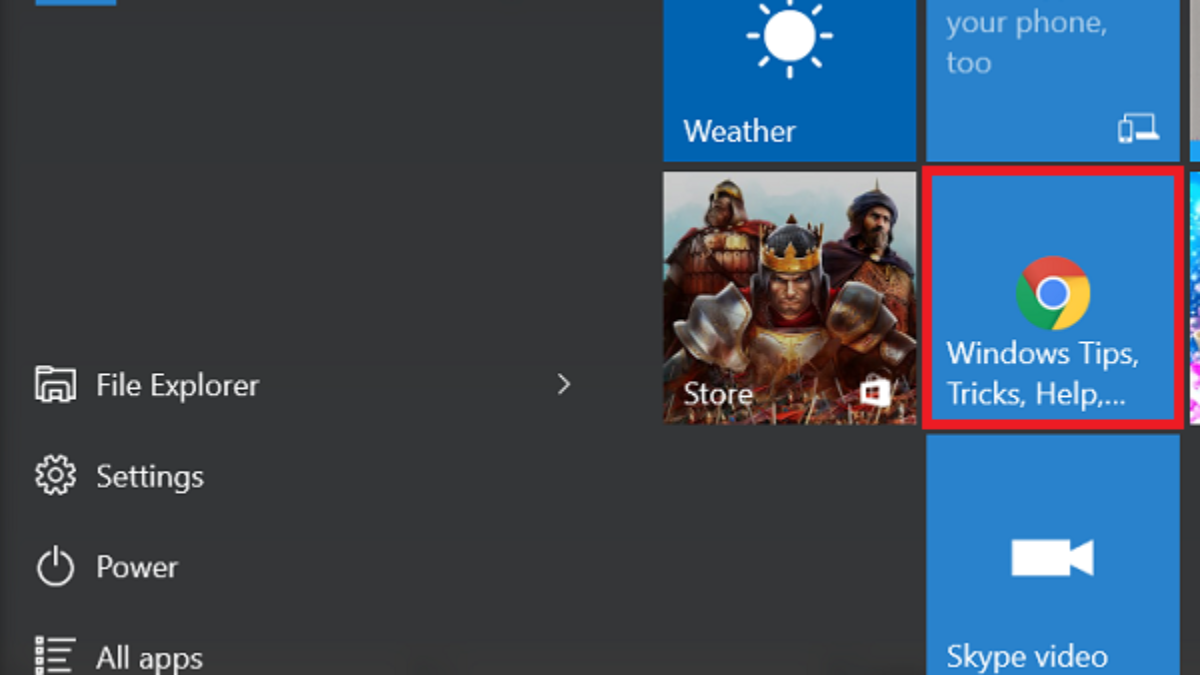Click the All apps list icon
The image size is (1200, 675).
[55, 655]
